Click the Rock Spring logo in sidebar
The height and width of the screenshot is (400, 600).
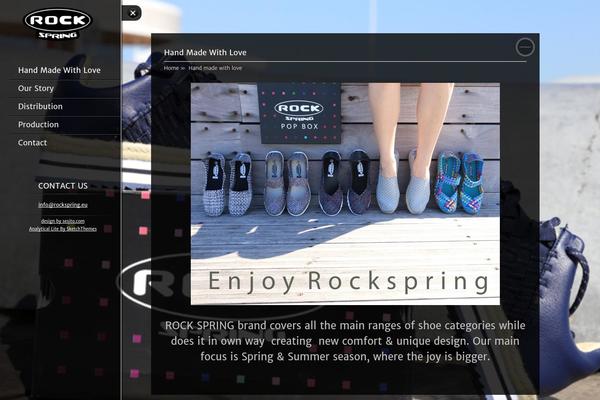pos(58,24)
